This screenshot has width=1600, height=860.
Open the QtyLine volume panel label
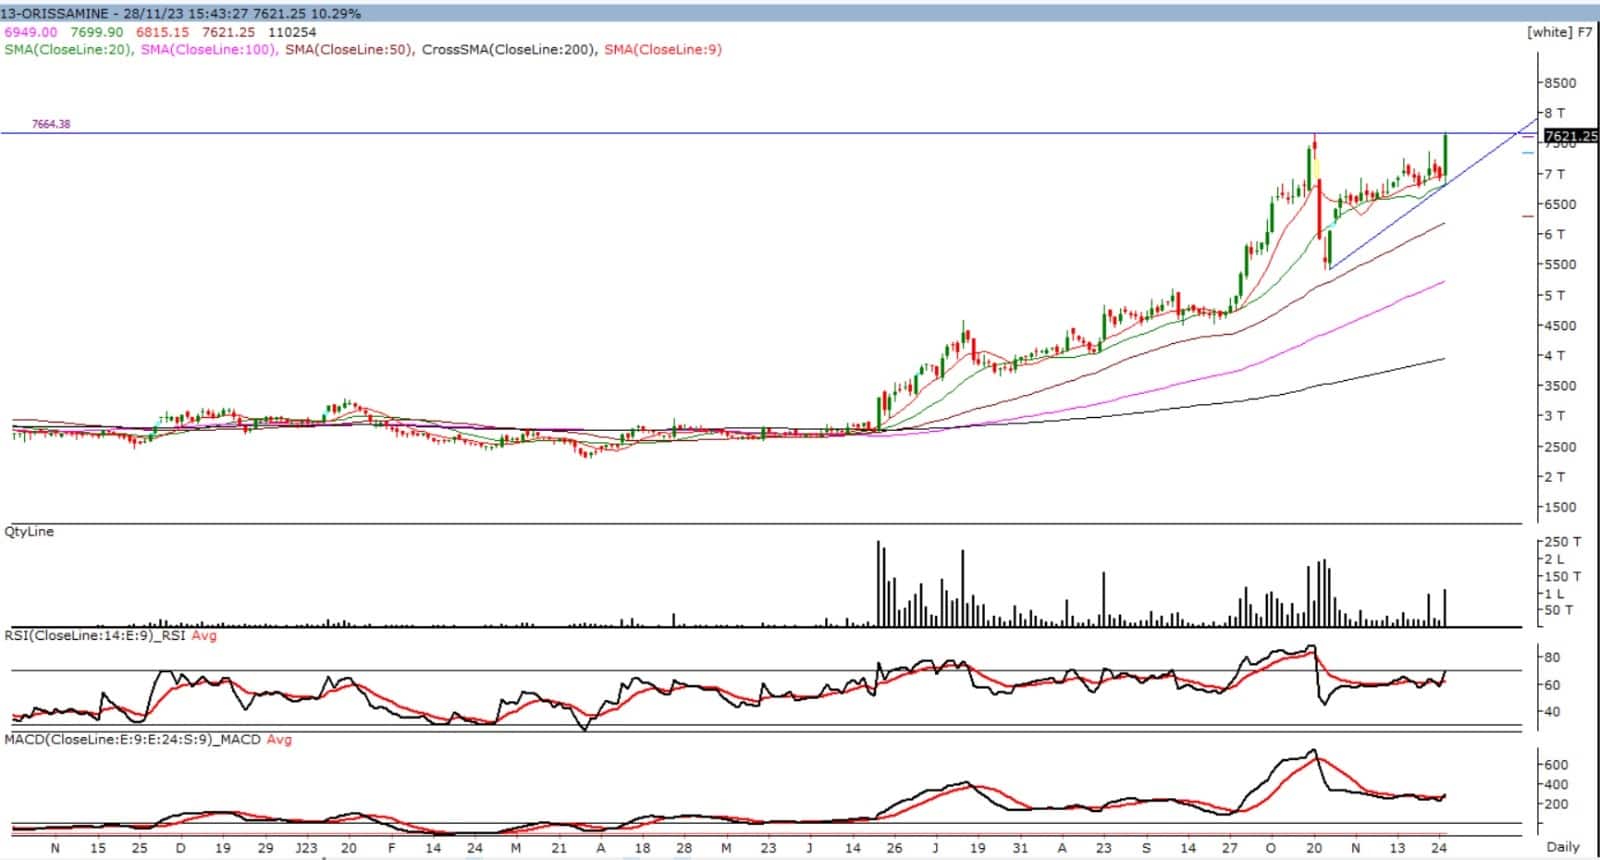(x=29, y=532)
